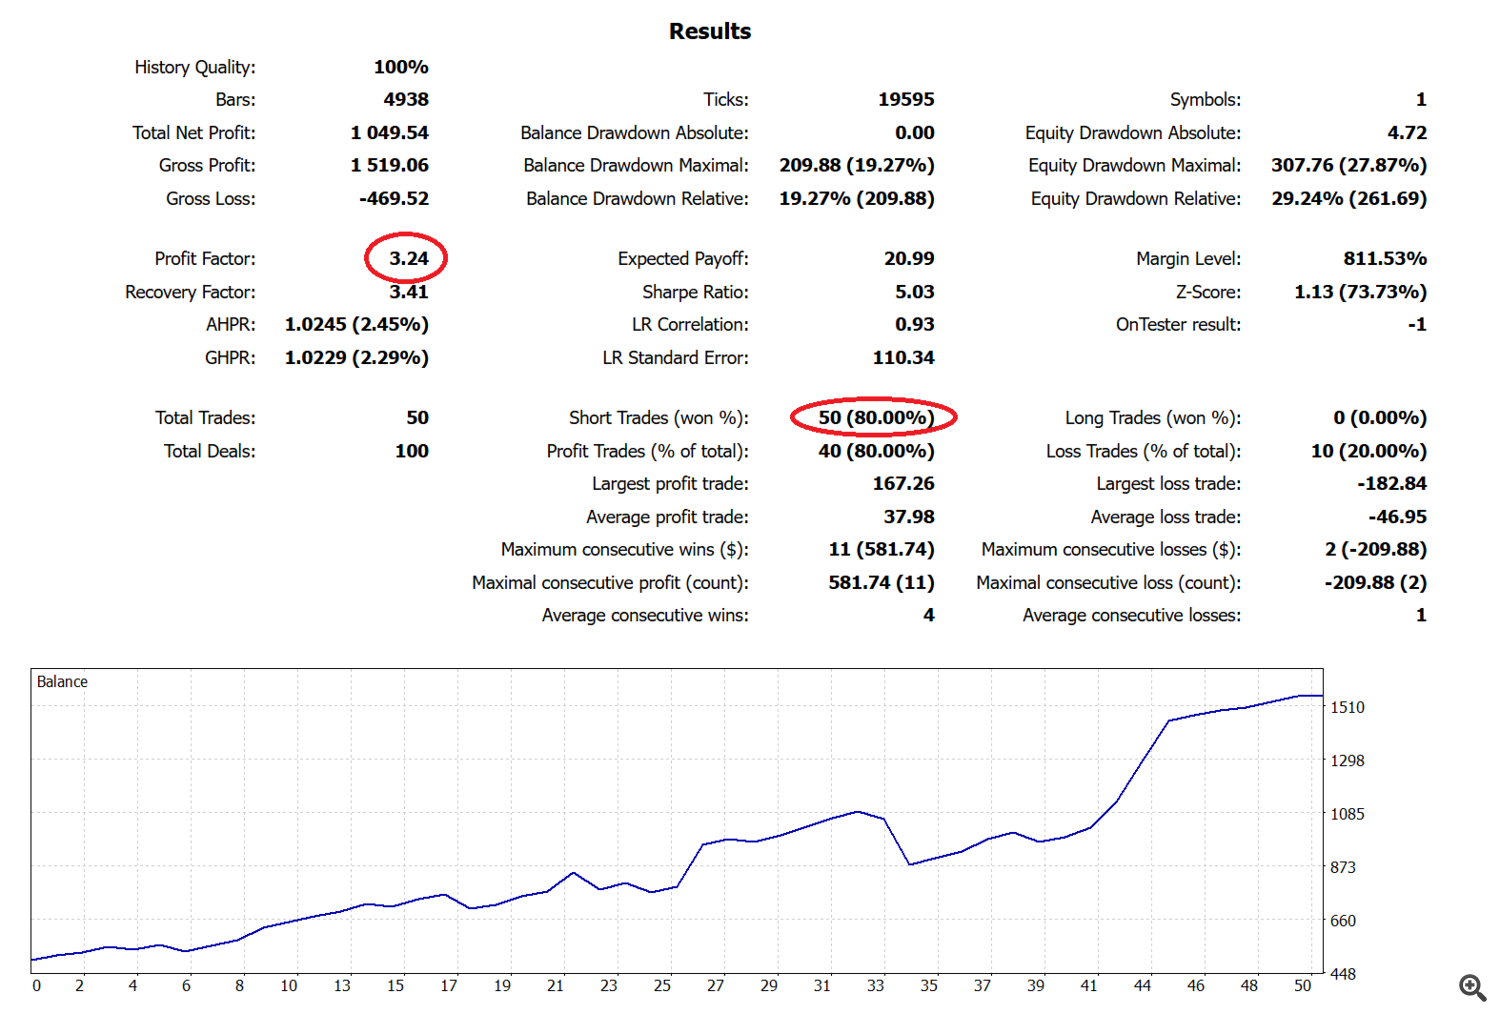
Task: Click the Balance label in the chart
Action: point(62,682)
